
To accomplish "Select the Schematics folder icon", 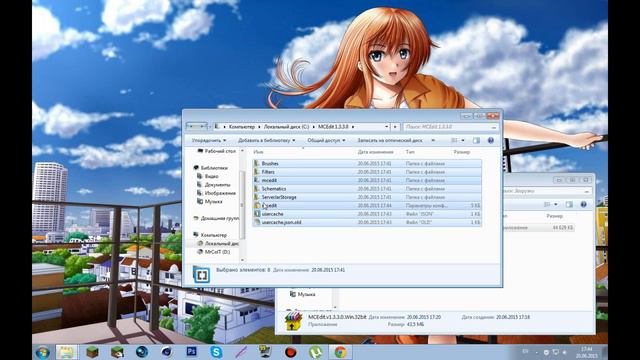I will [x=257, y=189].
